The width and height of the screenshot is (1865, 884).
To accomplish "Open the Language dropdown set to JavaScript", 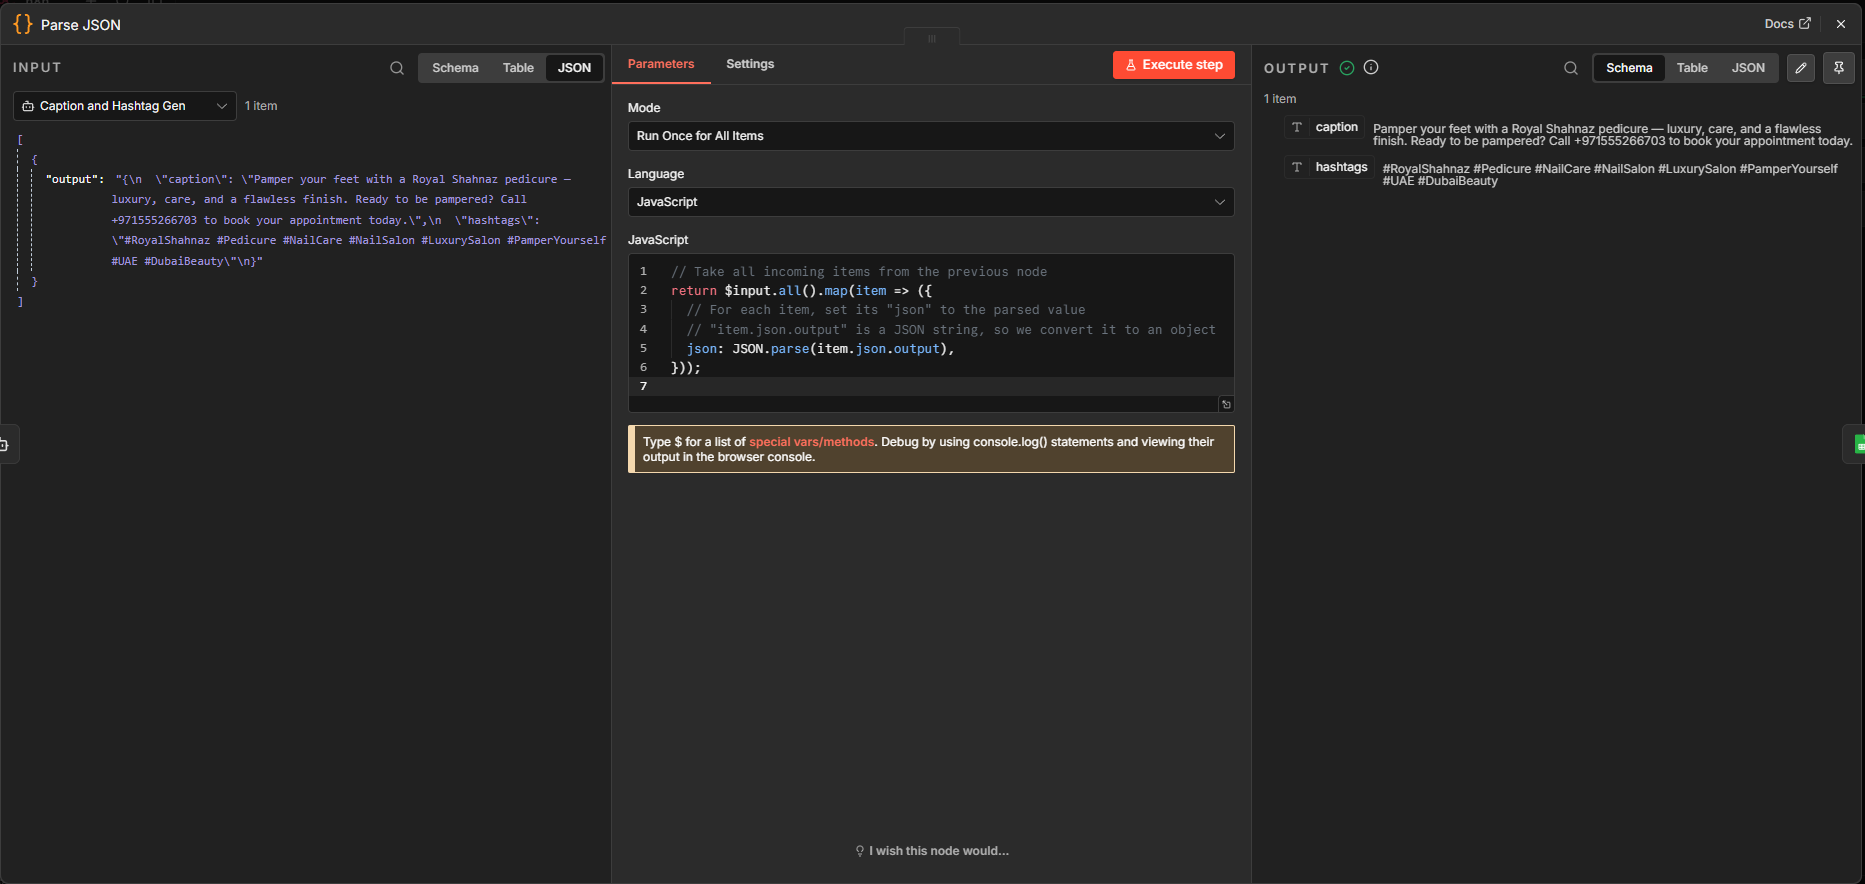I will [x=930, y=202].
